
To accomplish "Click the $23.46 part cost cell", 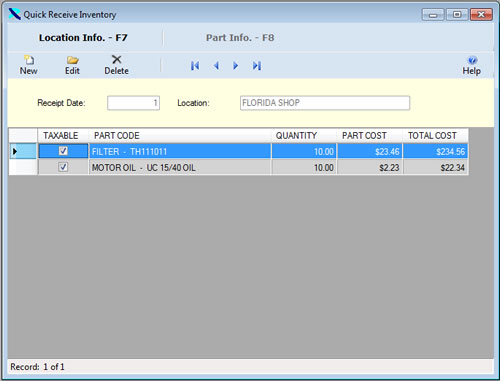I will (x=370, y=151).
